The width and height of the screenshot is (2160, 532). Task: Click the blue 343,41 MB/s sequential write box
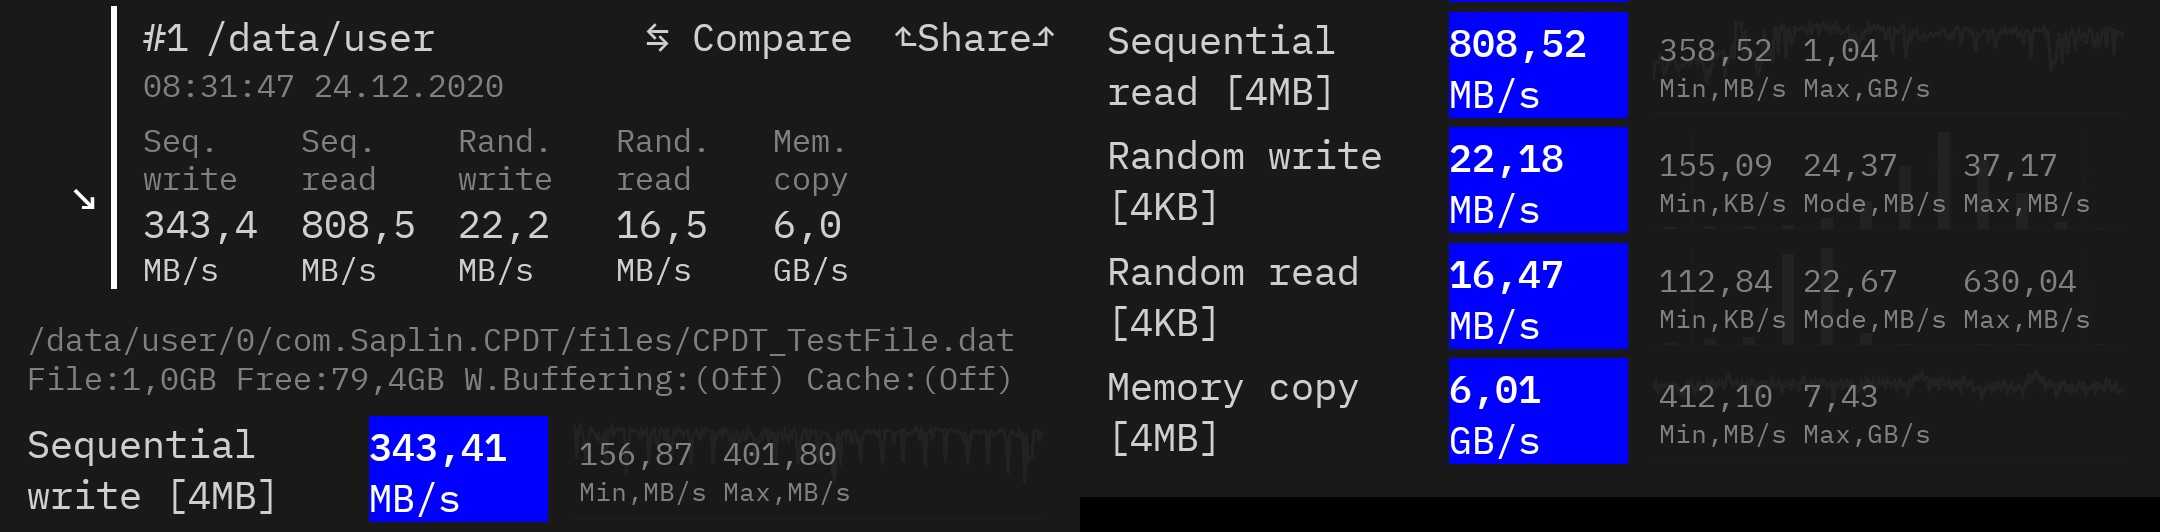[457, 469]
